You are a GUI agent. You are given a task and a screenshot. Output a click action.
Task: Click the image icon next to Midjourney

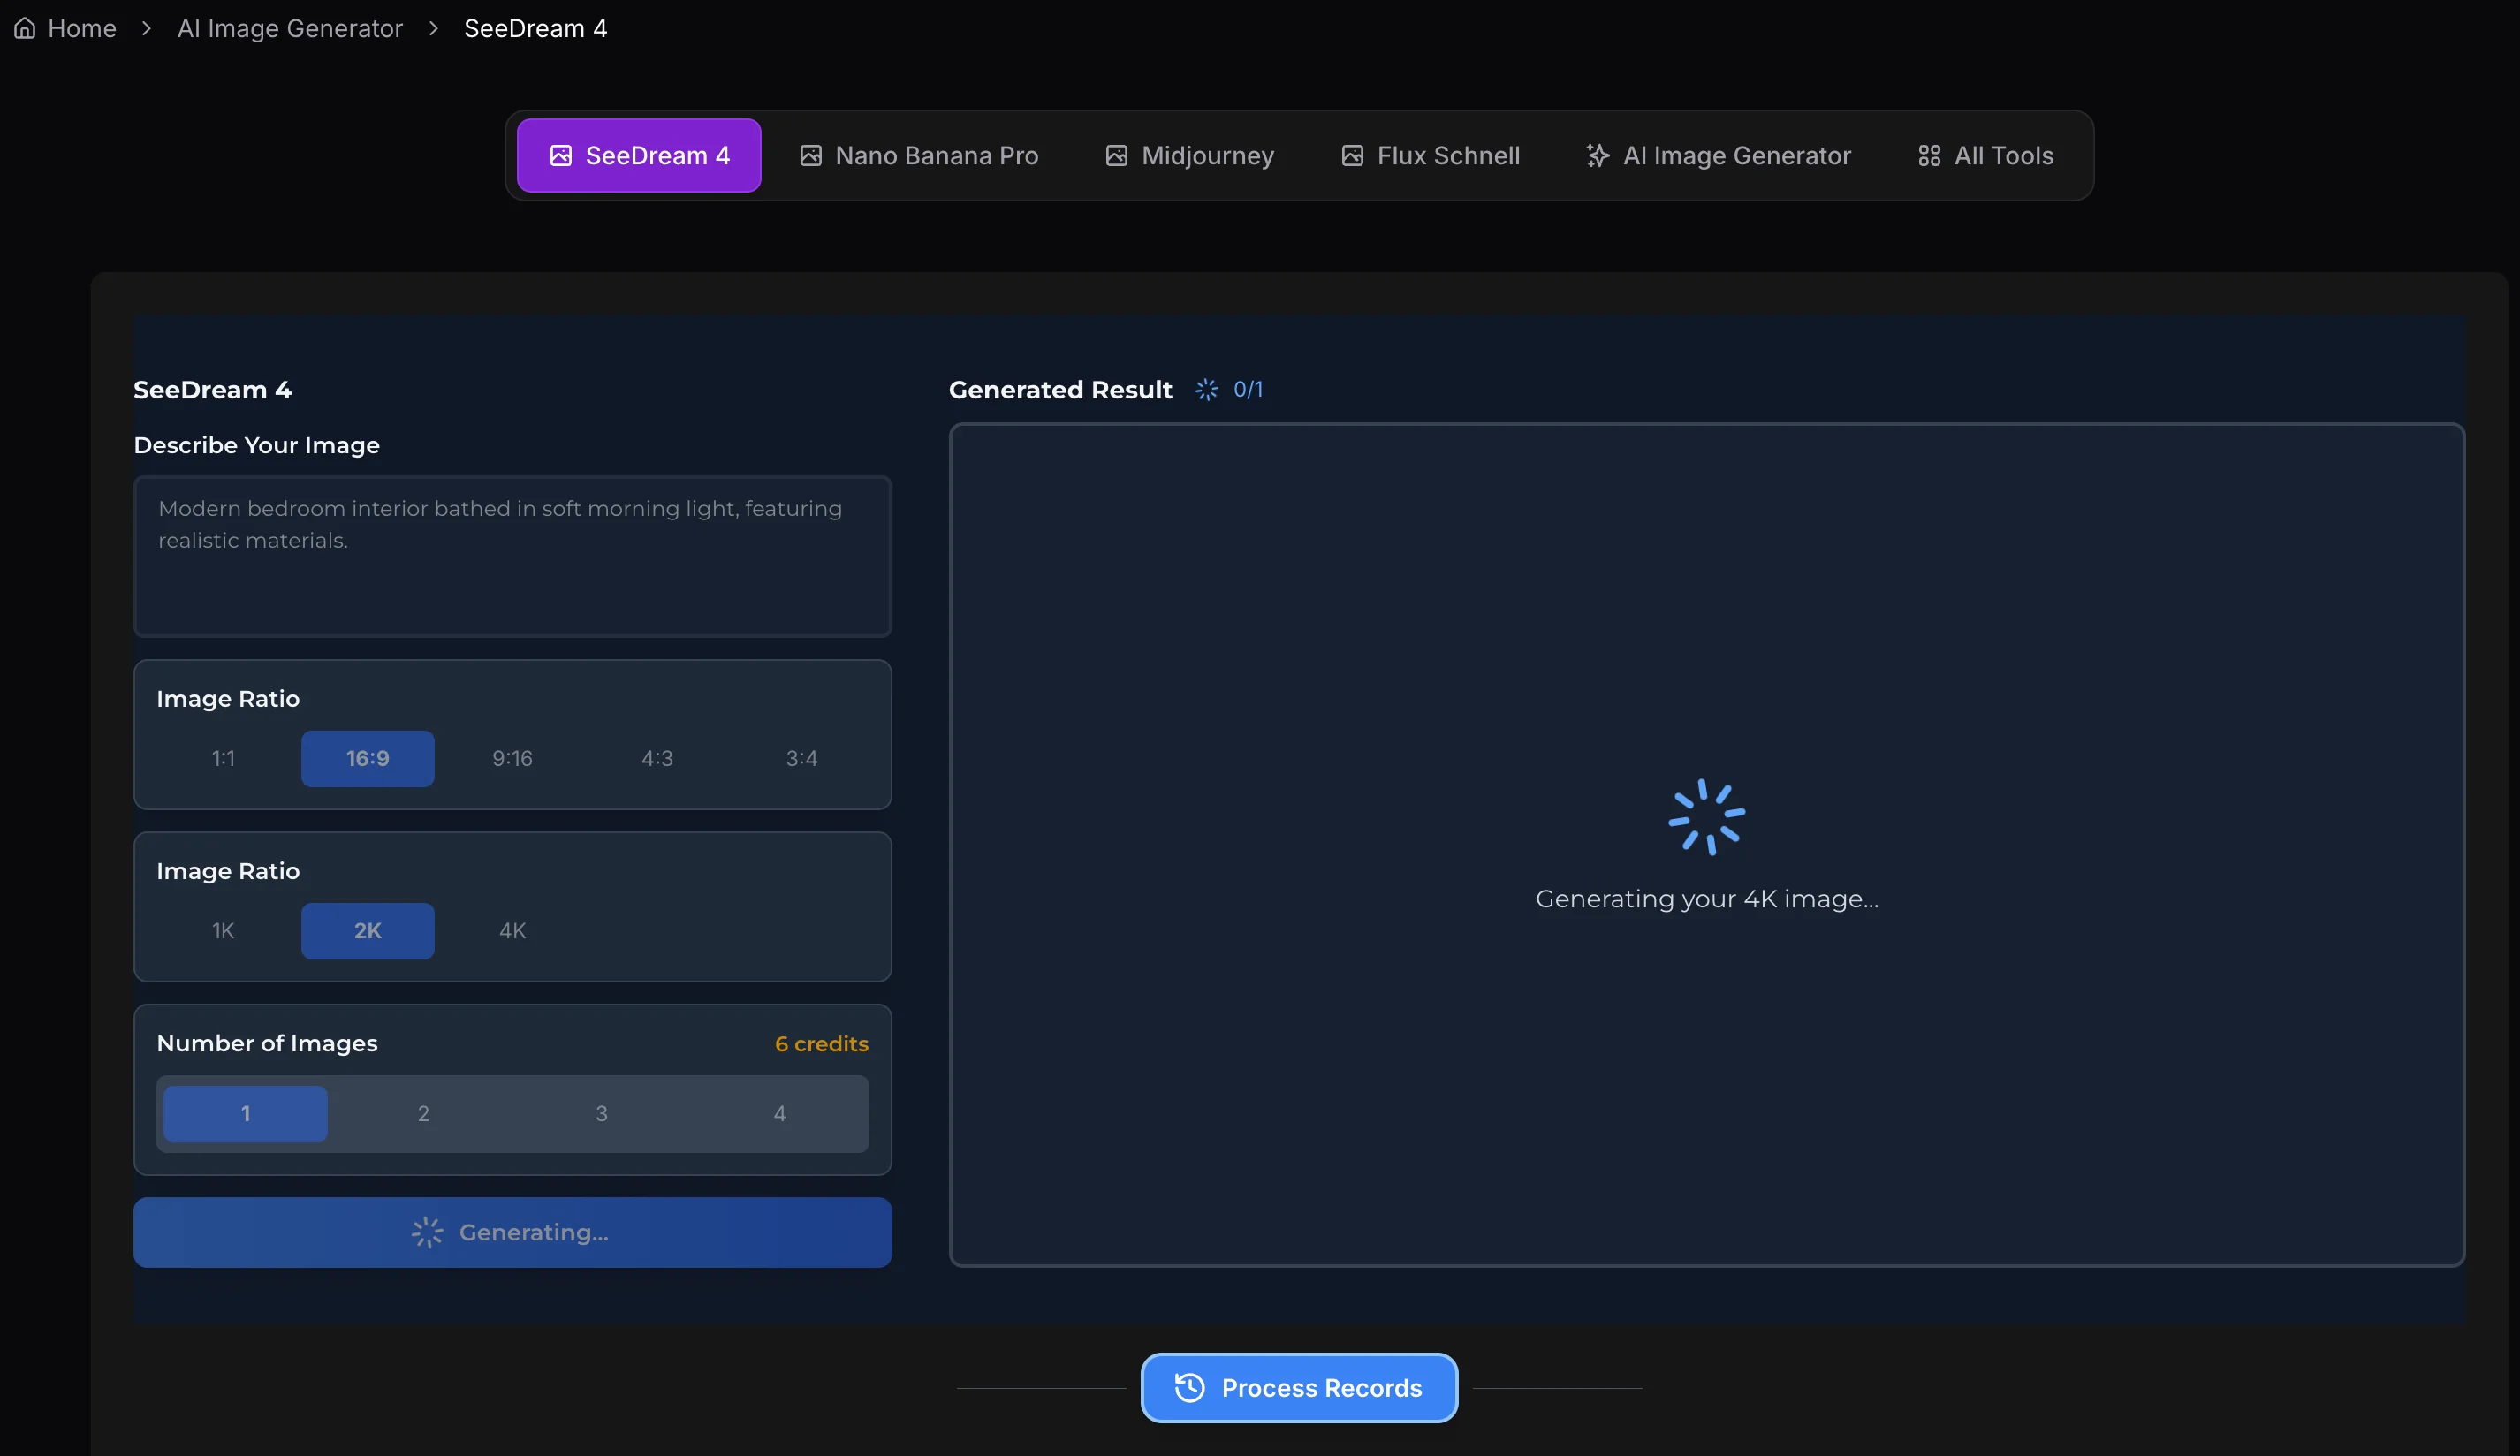point(1115,155)
